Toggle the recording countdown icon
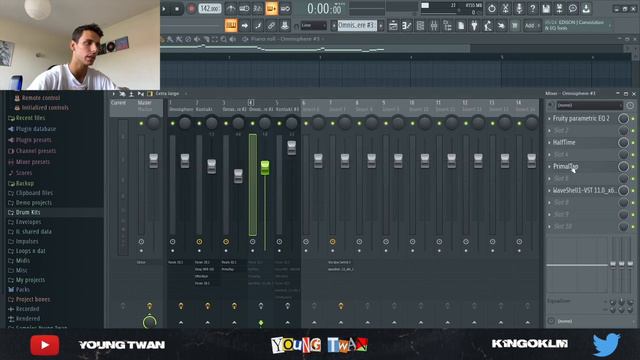Screen dimensions: 640x360 click(258, 8)
